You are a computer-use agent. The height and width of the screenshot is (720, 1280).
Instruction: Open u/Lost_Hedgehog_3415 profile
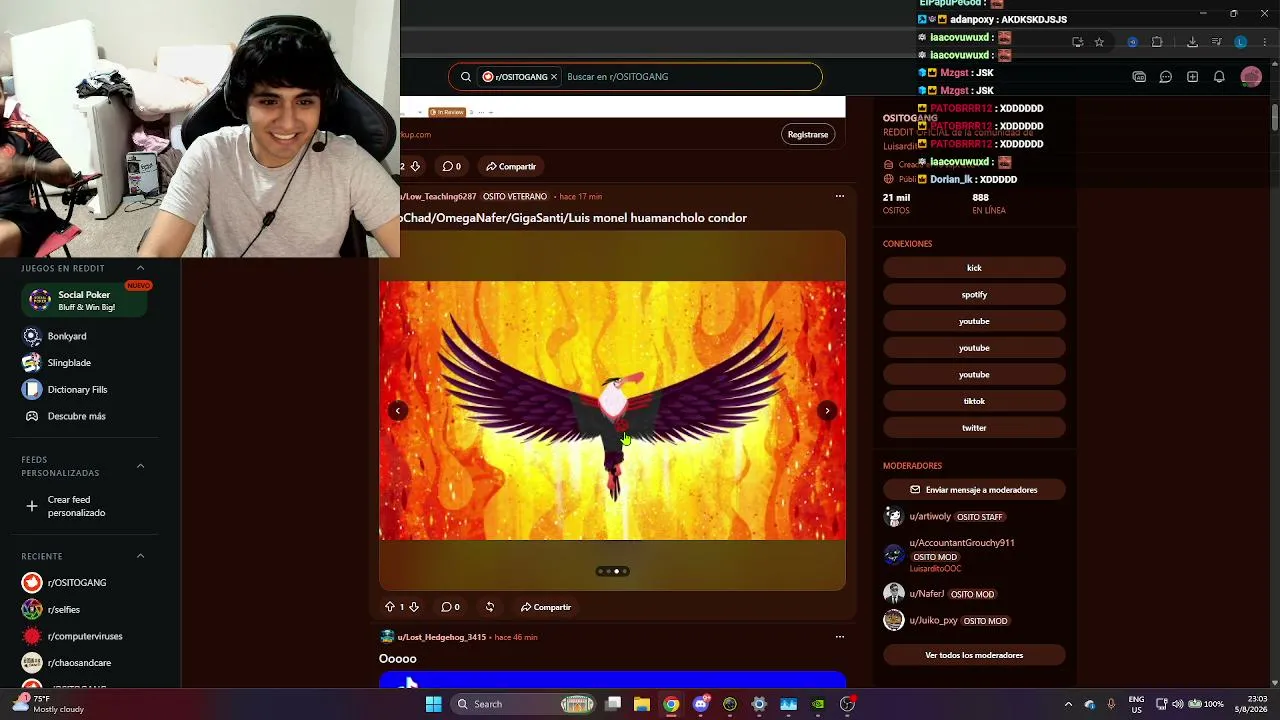pyautogui.click(x=441, y=637)
